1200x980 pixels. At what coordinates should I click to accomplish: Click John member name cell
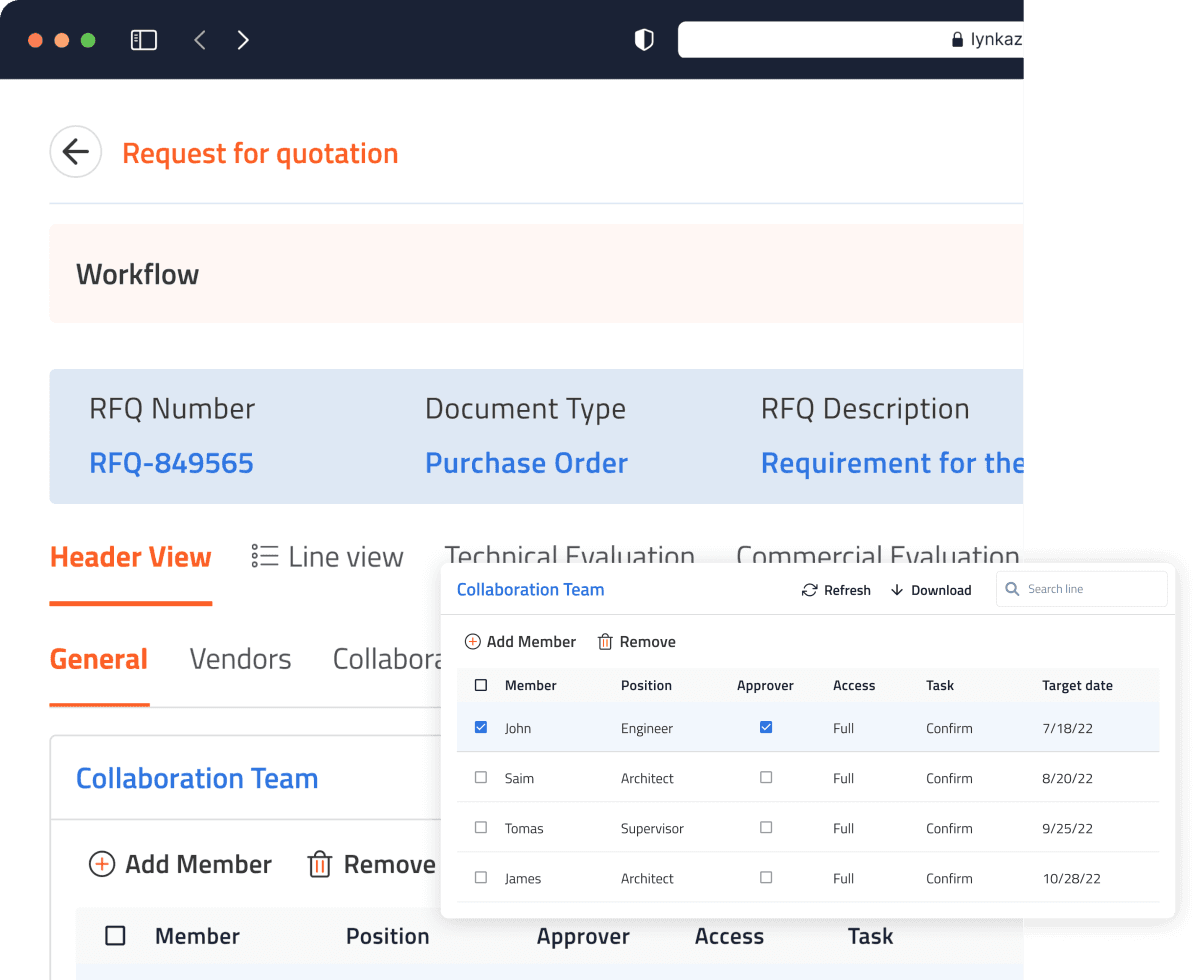[x=518, y=728]
